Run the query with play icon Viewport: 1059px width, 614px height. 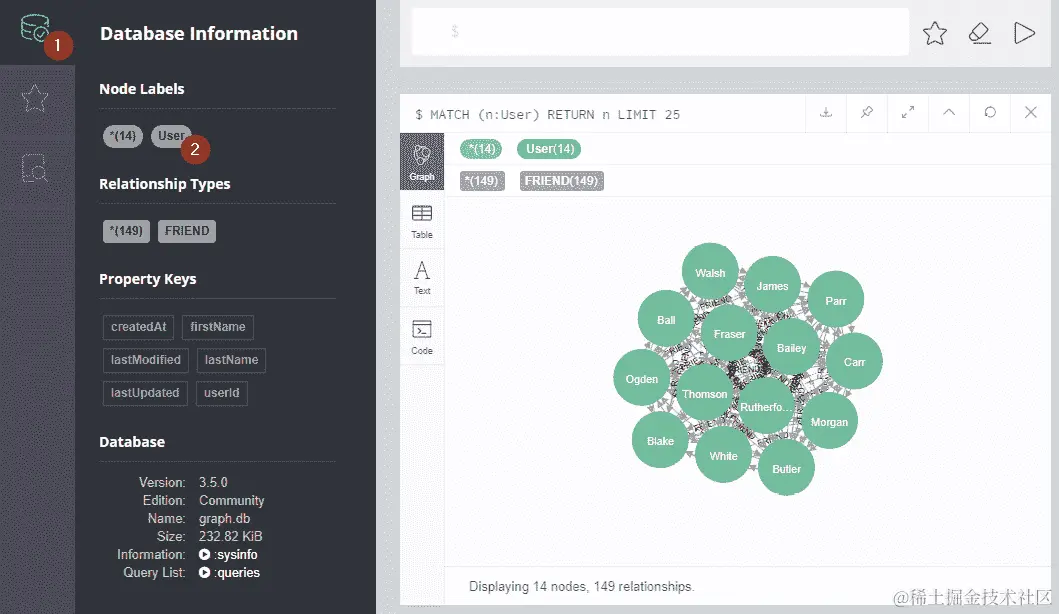1024,32
